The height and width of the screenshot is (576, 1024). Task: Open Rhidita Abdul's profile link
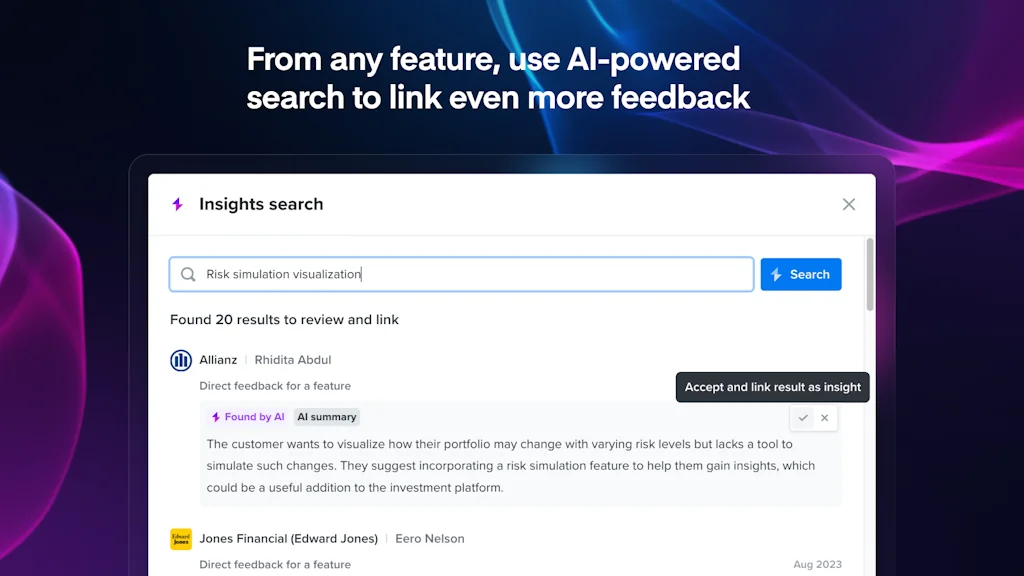[x=292, y=360]
